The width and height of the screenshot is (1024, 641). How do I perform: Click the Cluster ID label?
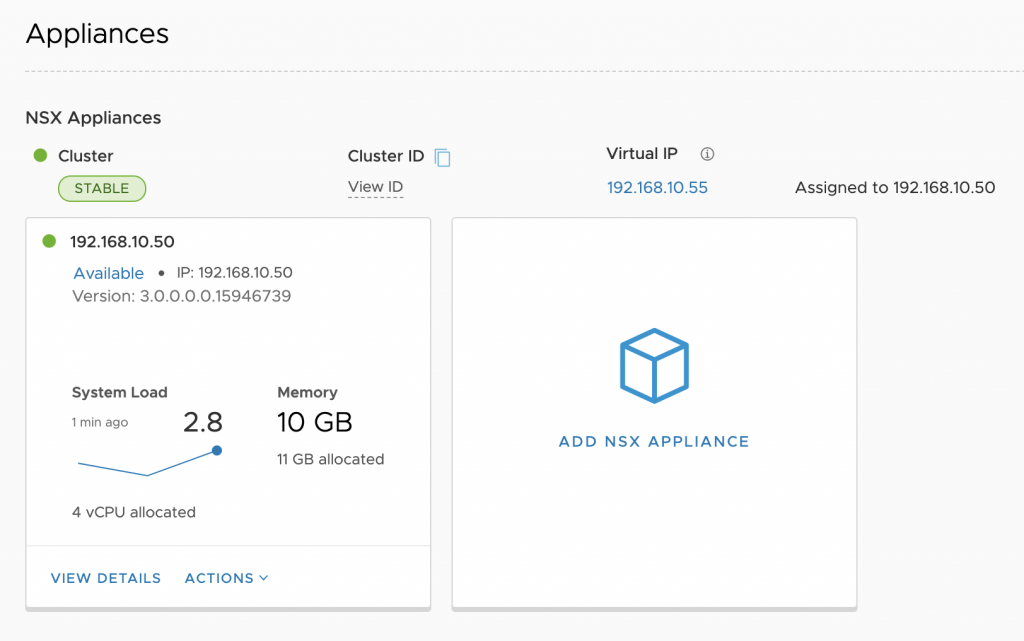tap(386, 157)
